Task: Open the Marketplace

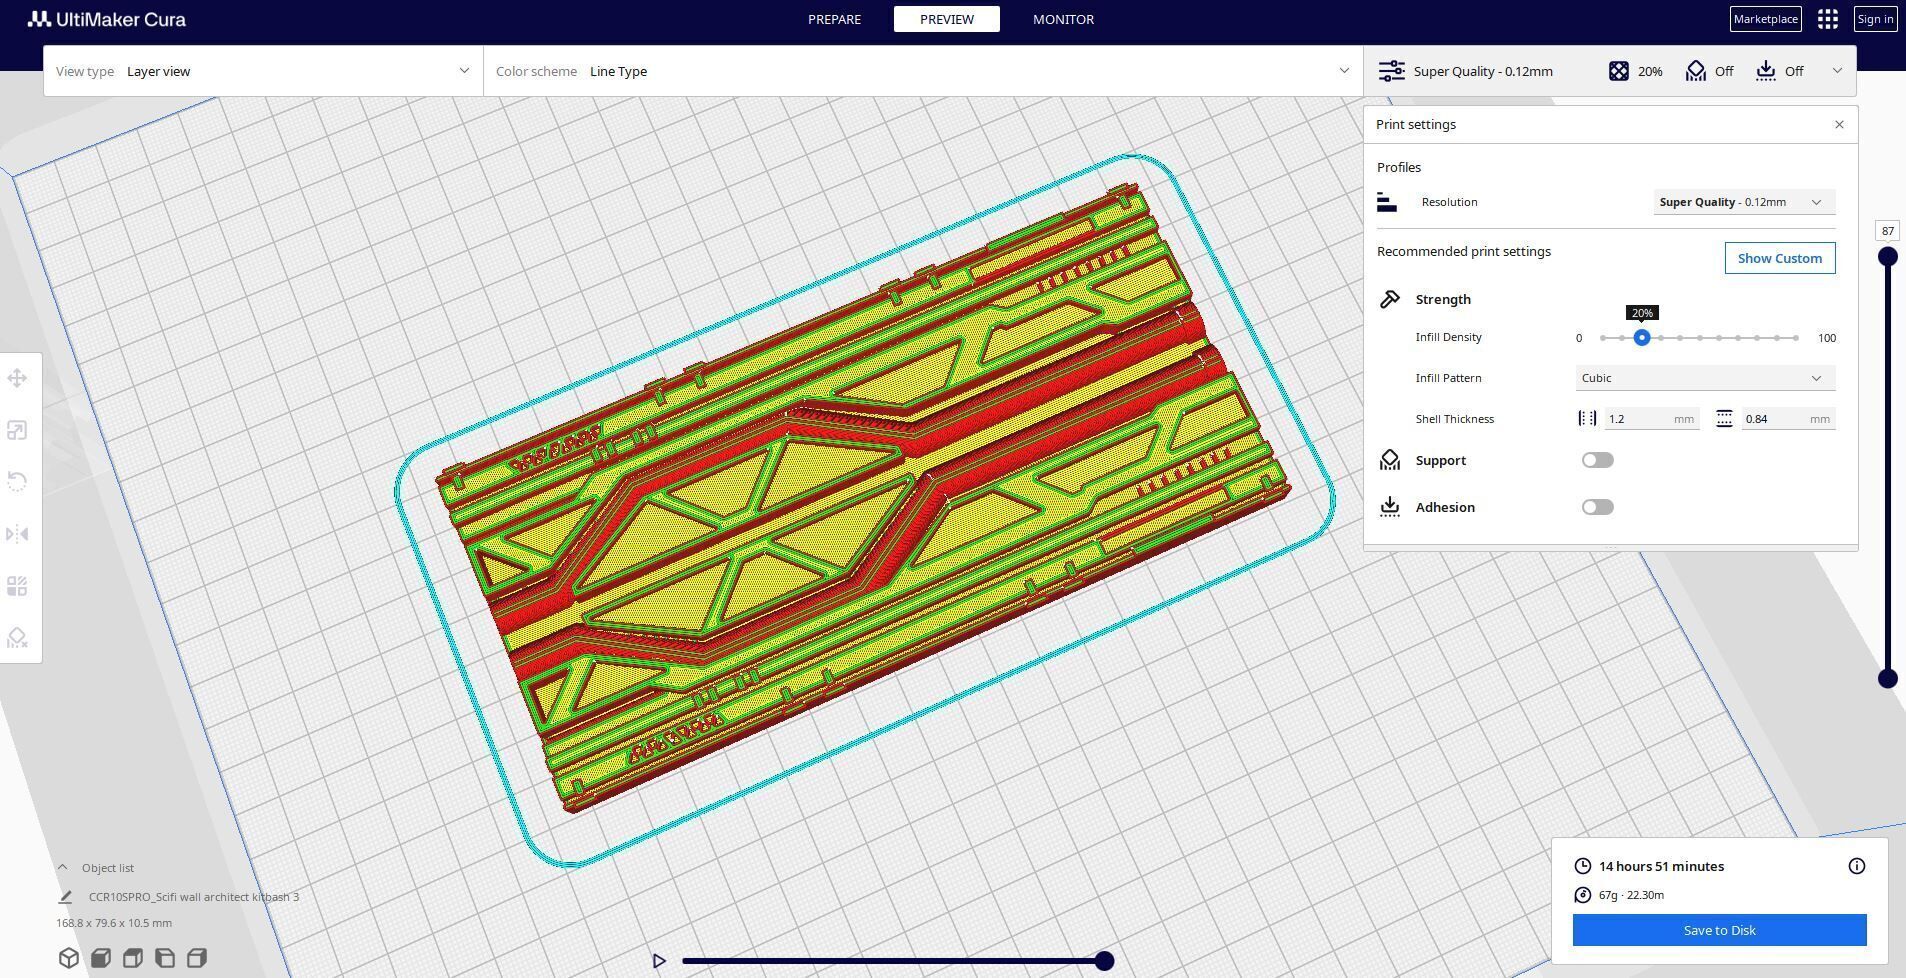Action: (x=1765, y=19)
